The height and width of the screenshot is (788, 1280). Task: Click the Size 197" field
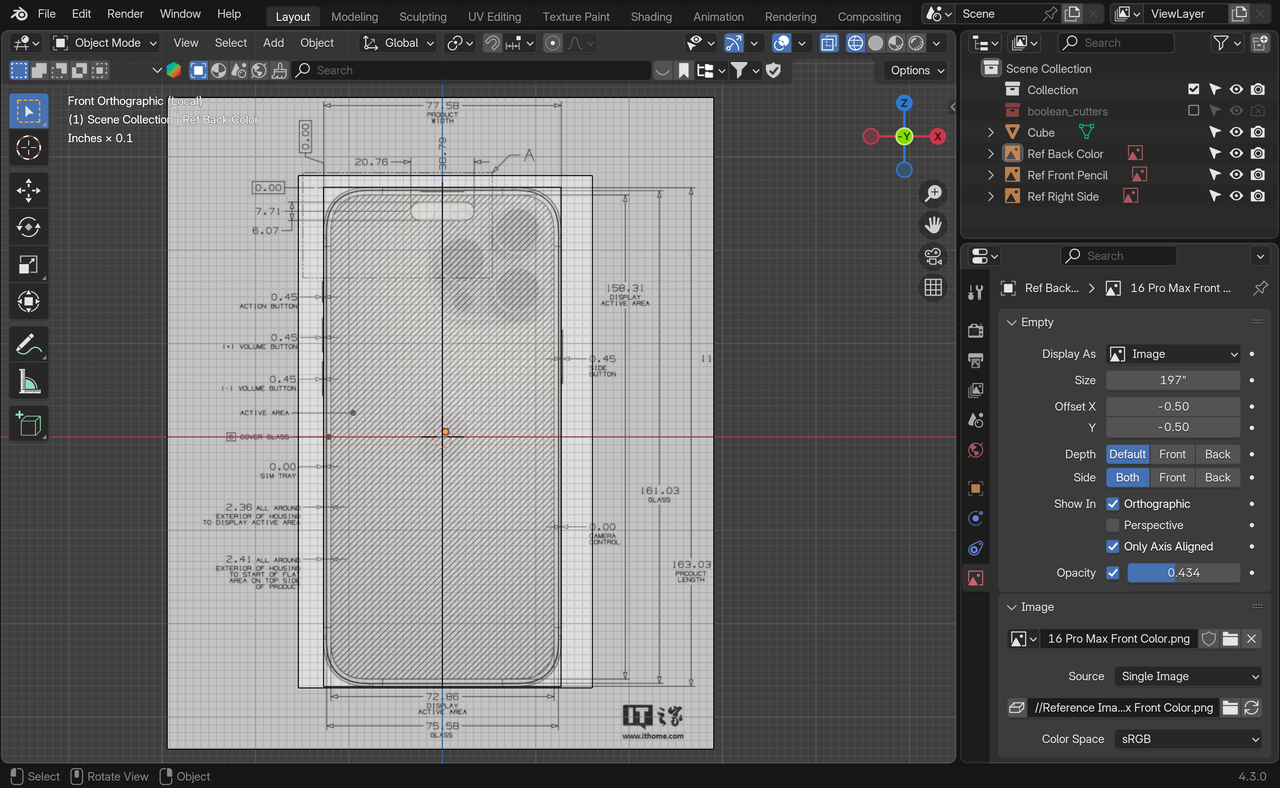pyautogui.click(x=1173, y=380)
